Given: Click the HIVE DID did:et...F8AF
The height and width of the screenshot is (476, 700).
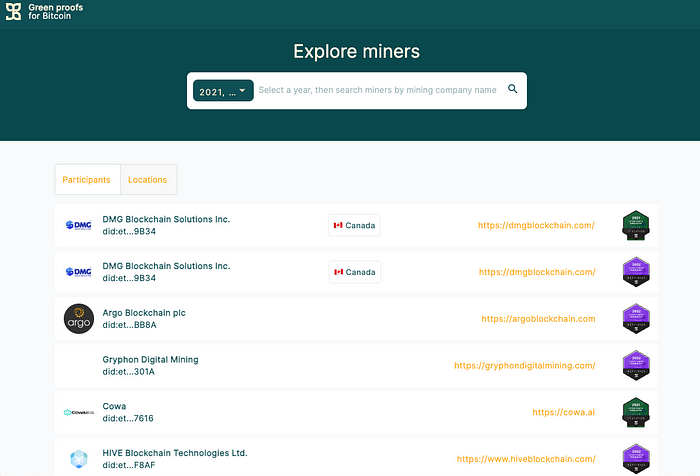Looking at the screenshot, I should pos(129,465).
